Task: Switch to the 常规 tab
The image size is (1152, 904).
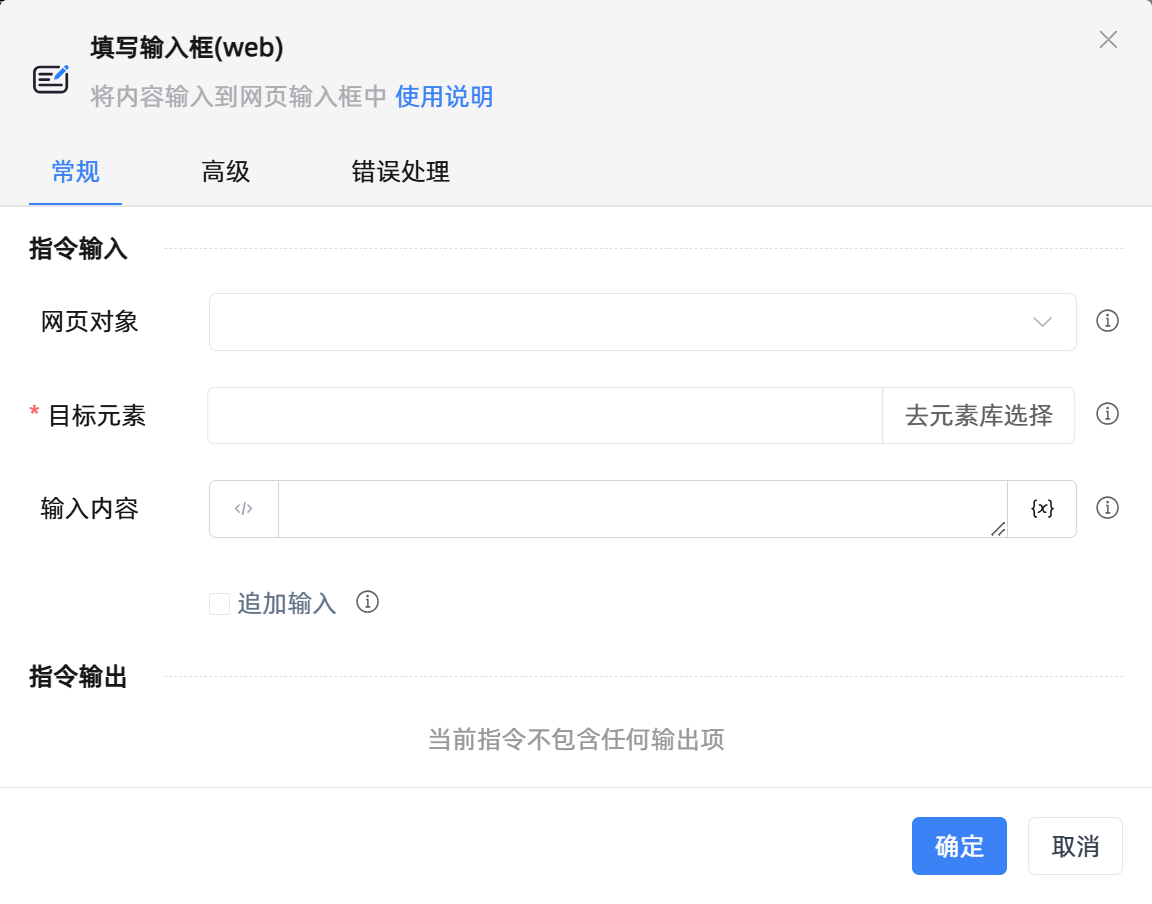Action: [76, 172]
